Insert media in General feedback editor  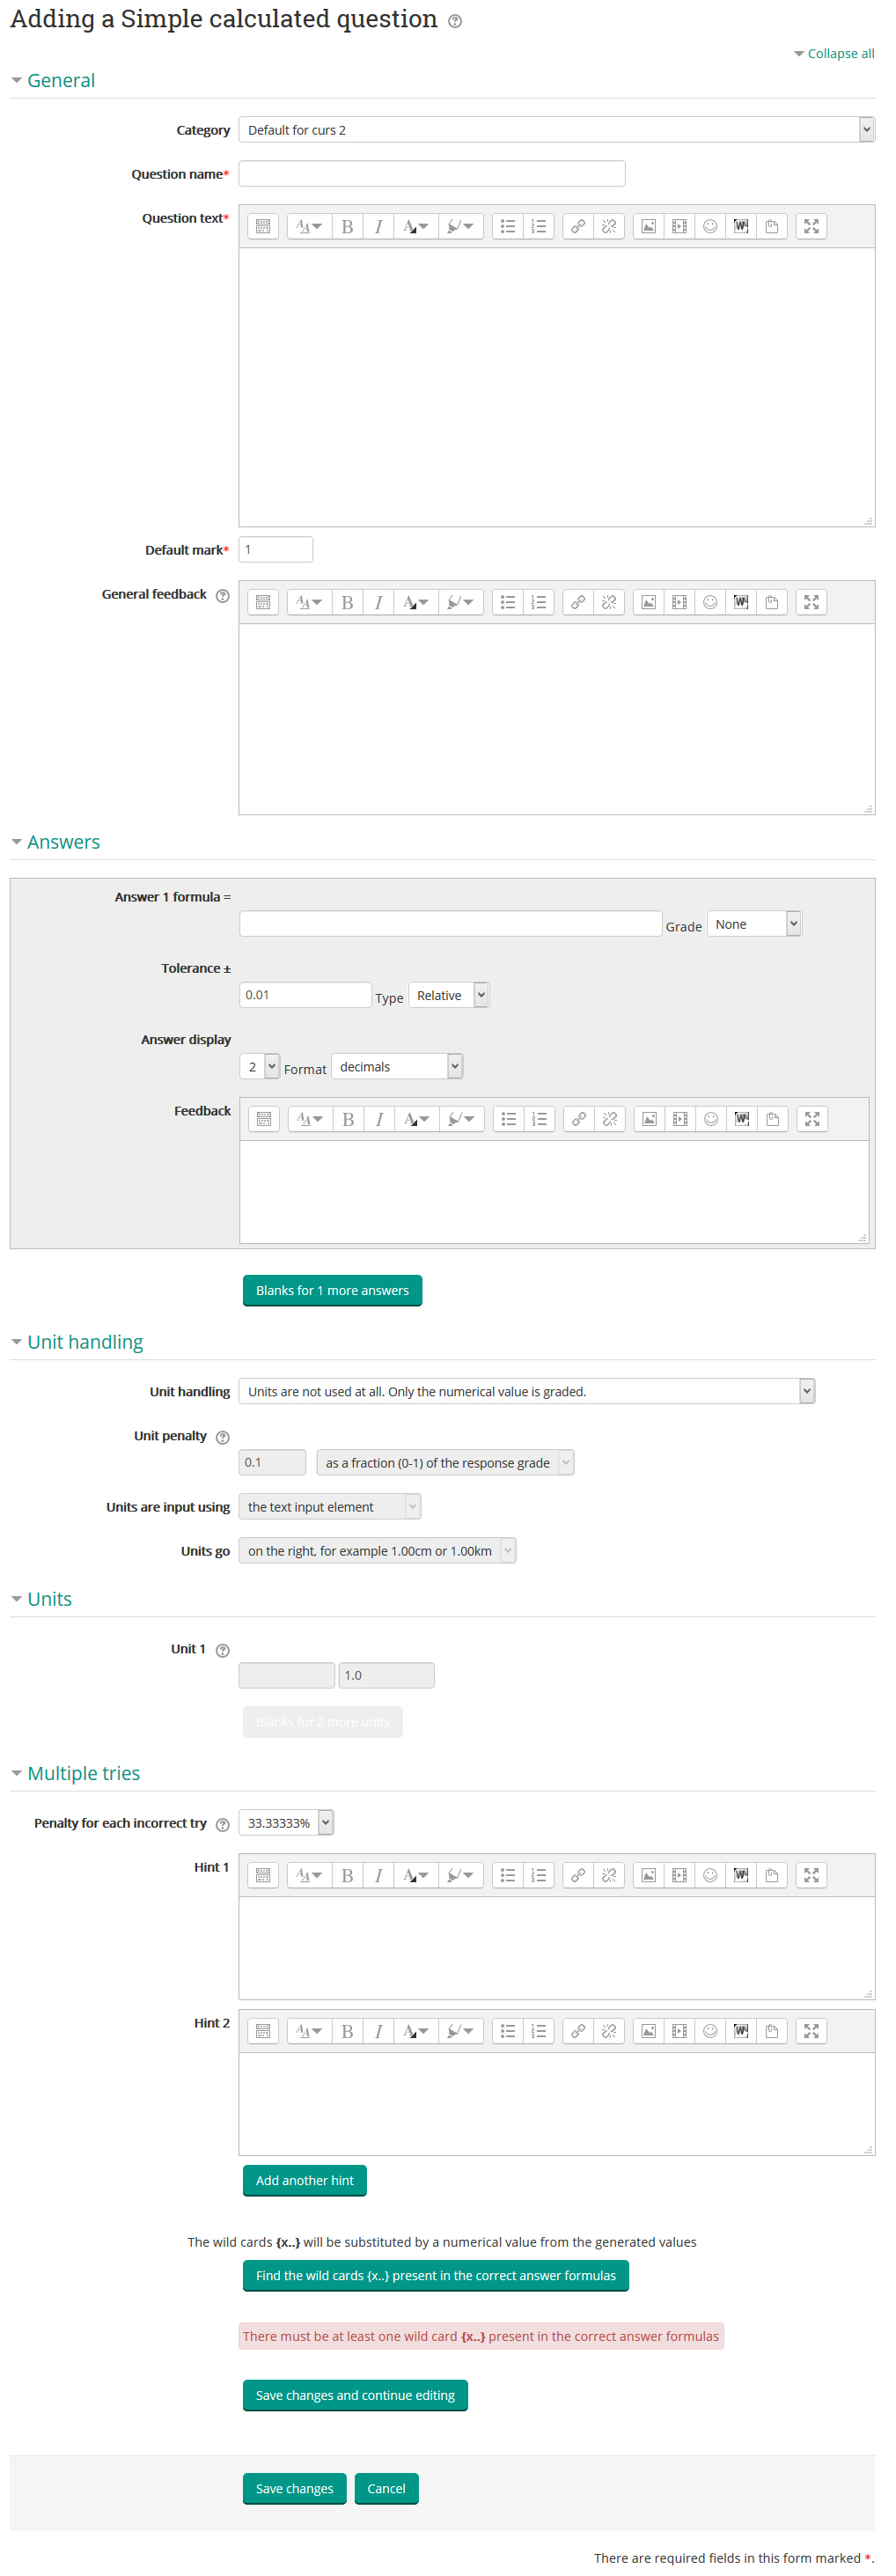coord(679,602)
